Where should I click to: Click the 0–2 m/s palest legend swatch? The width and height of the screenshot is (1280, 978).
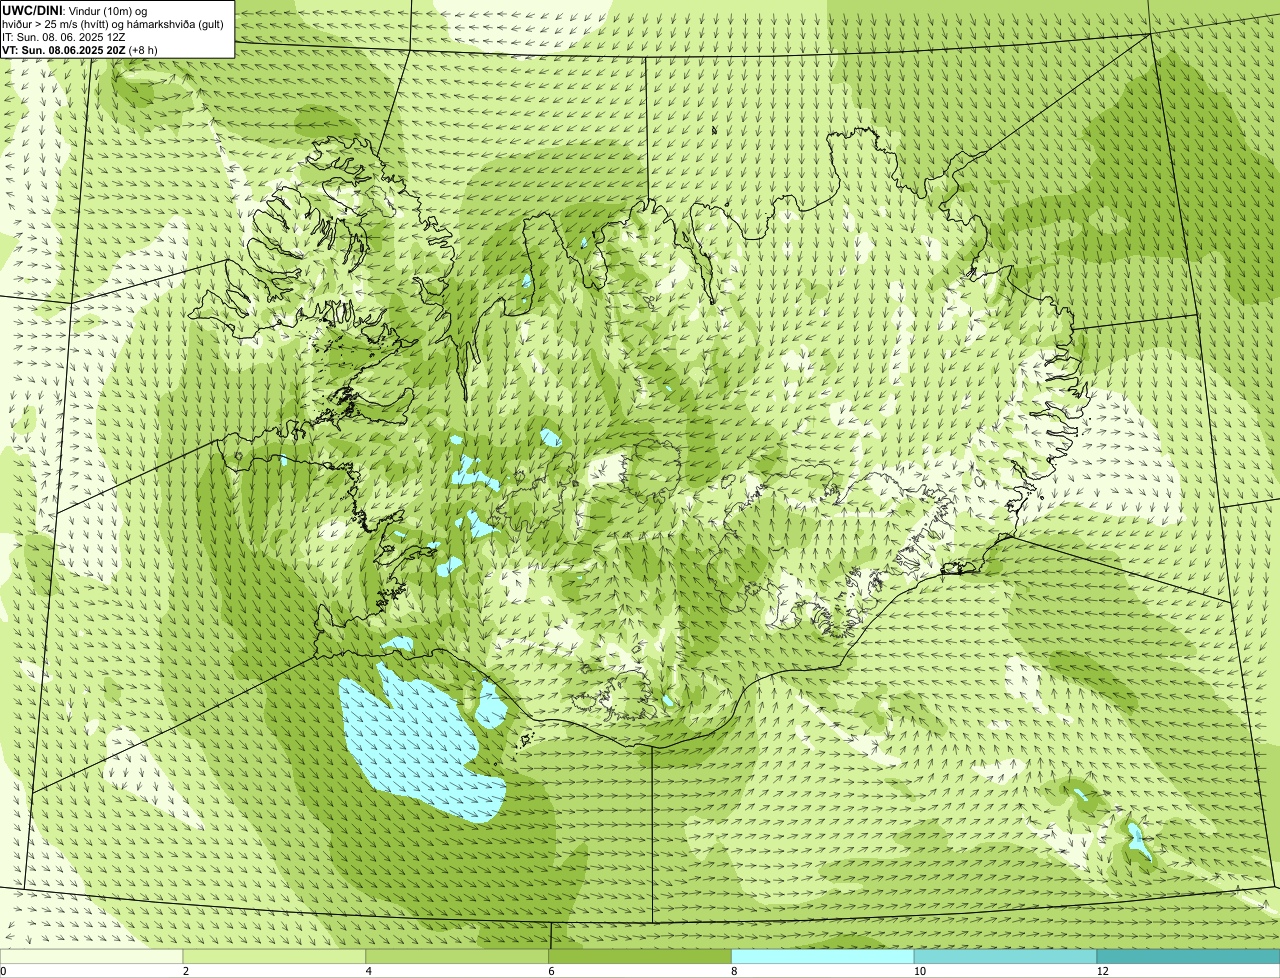[x=92, y=957]
